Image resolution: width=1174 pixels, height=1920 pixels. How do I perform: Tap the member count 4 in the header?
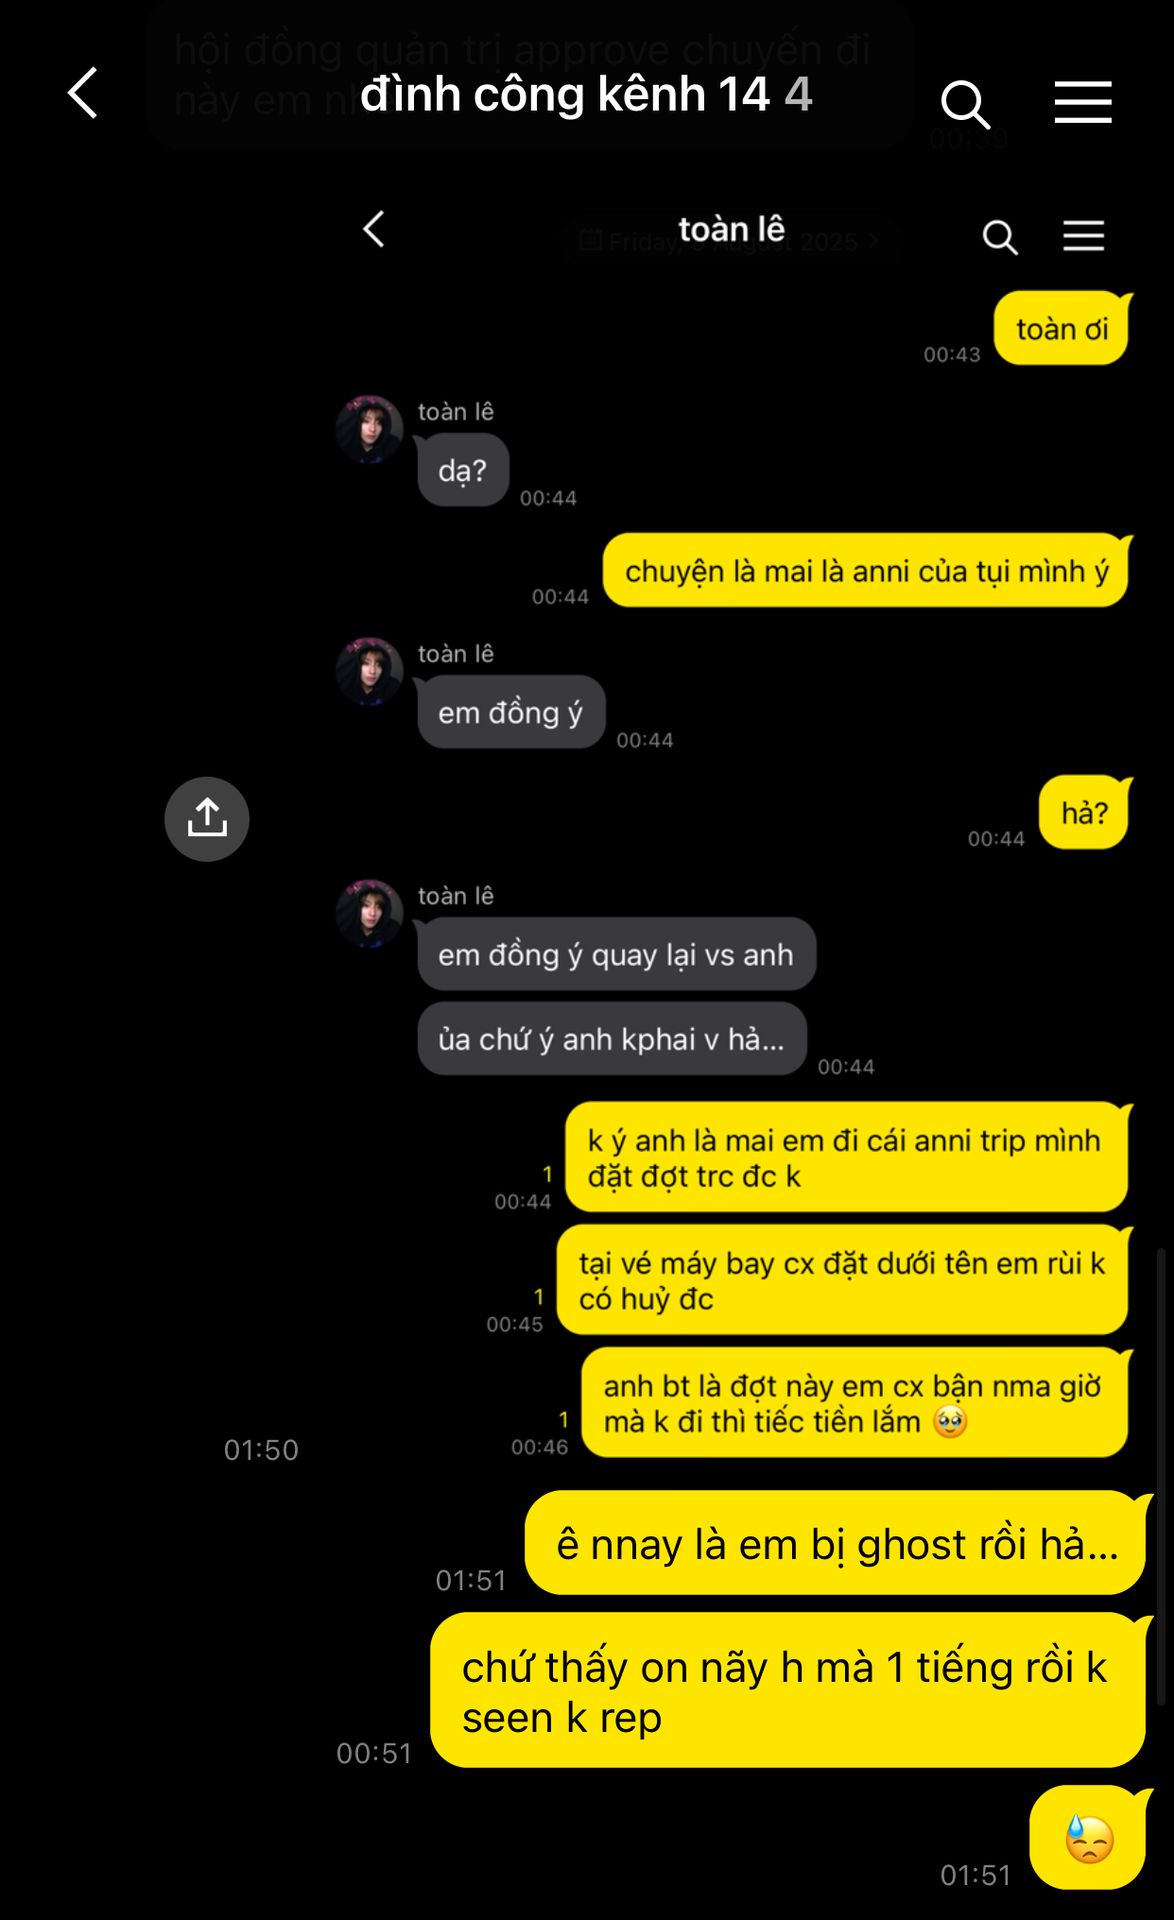click(x=798, y=95)
